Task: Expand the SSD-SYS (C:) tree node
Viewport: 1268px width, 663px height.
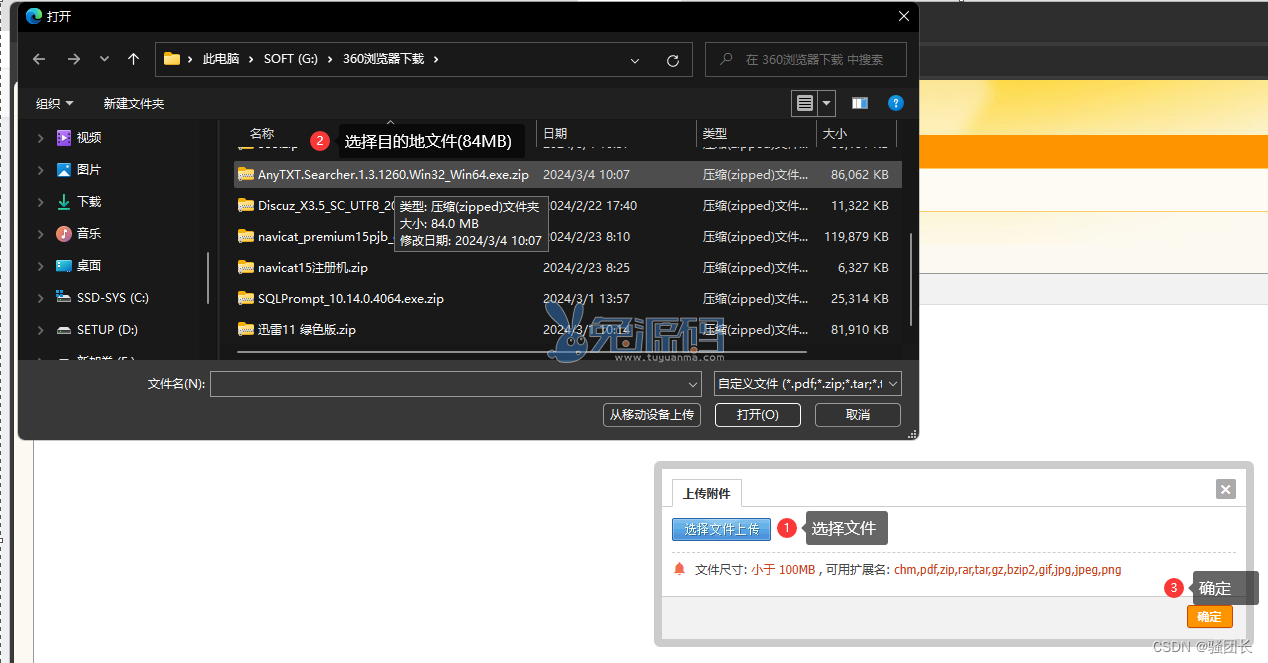Action: pos(41,297)
